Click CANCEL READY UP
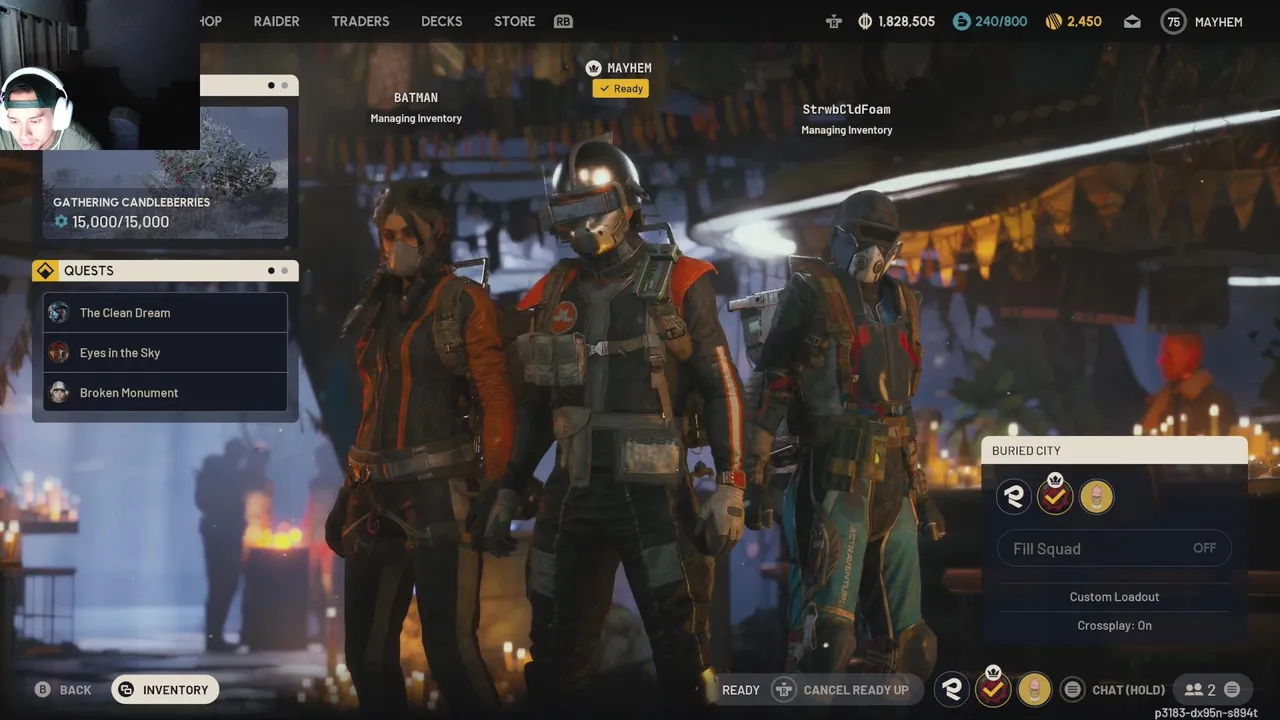 pyautogui.click(x=856, y=690)
